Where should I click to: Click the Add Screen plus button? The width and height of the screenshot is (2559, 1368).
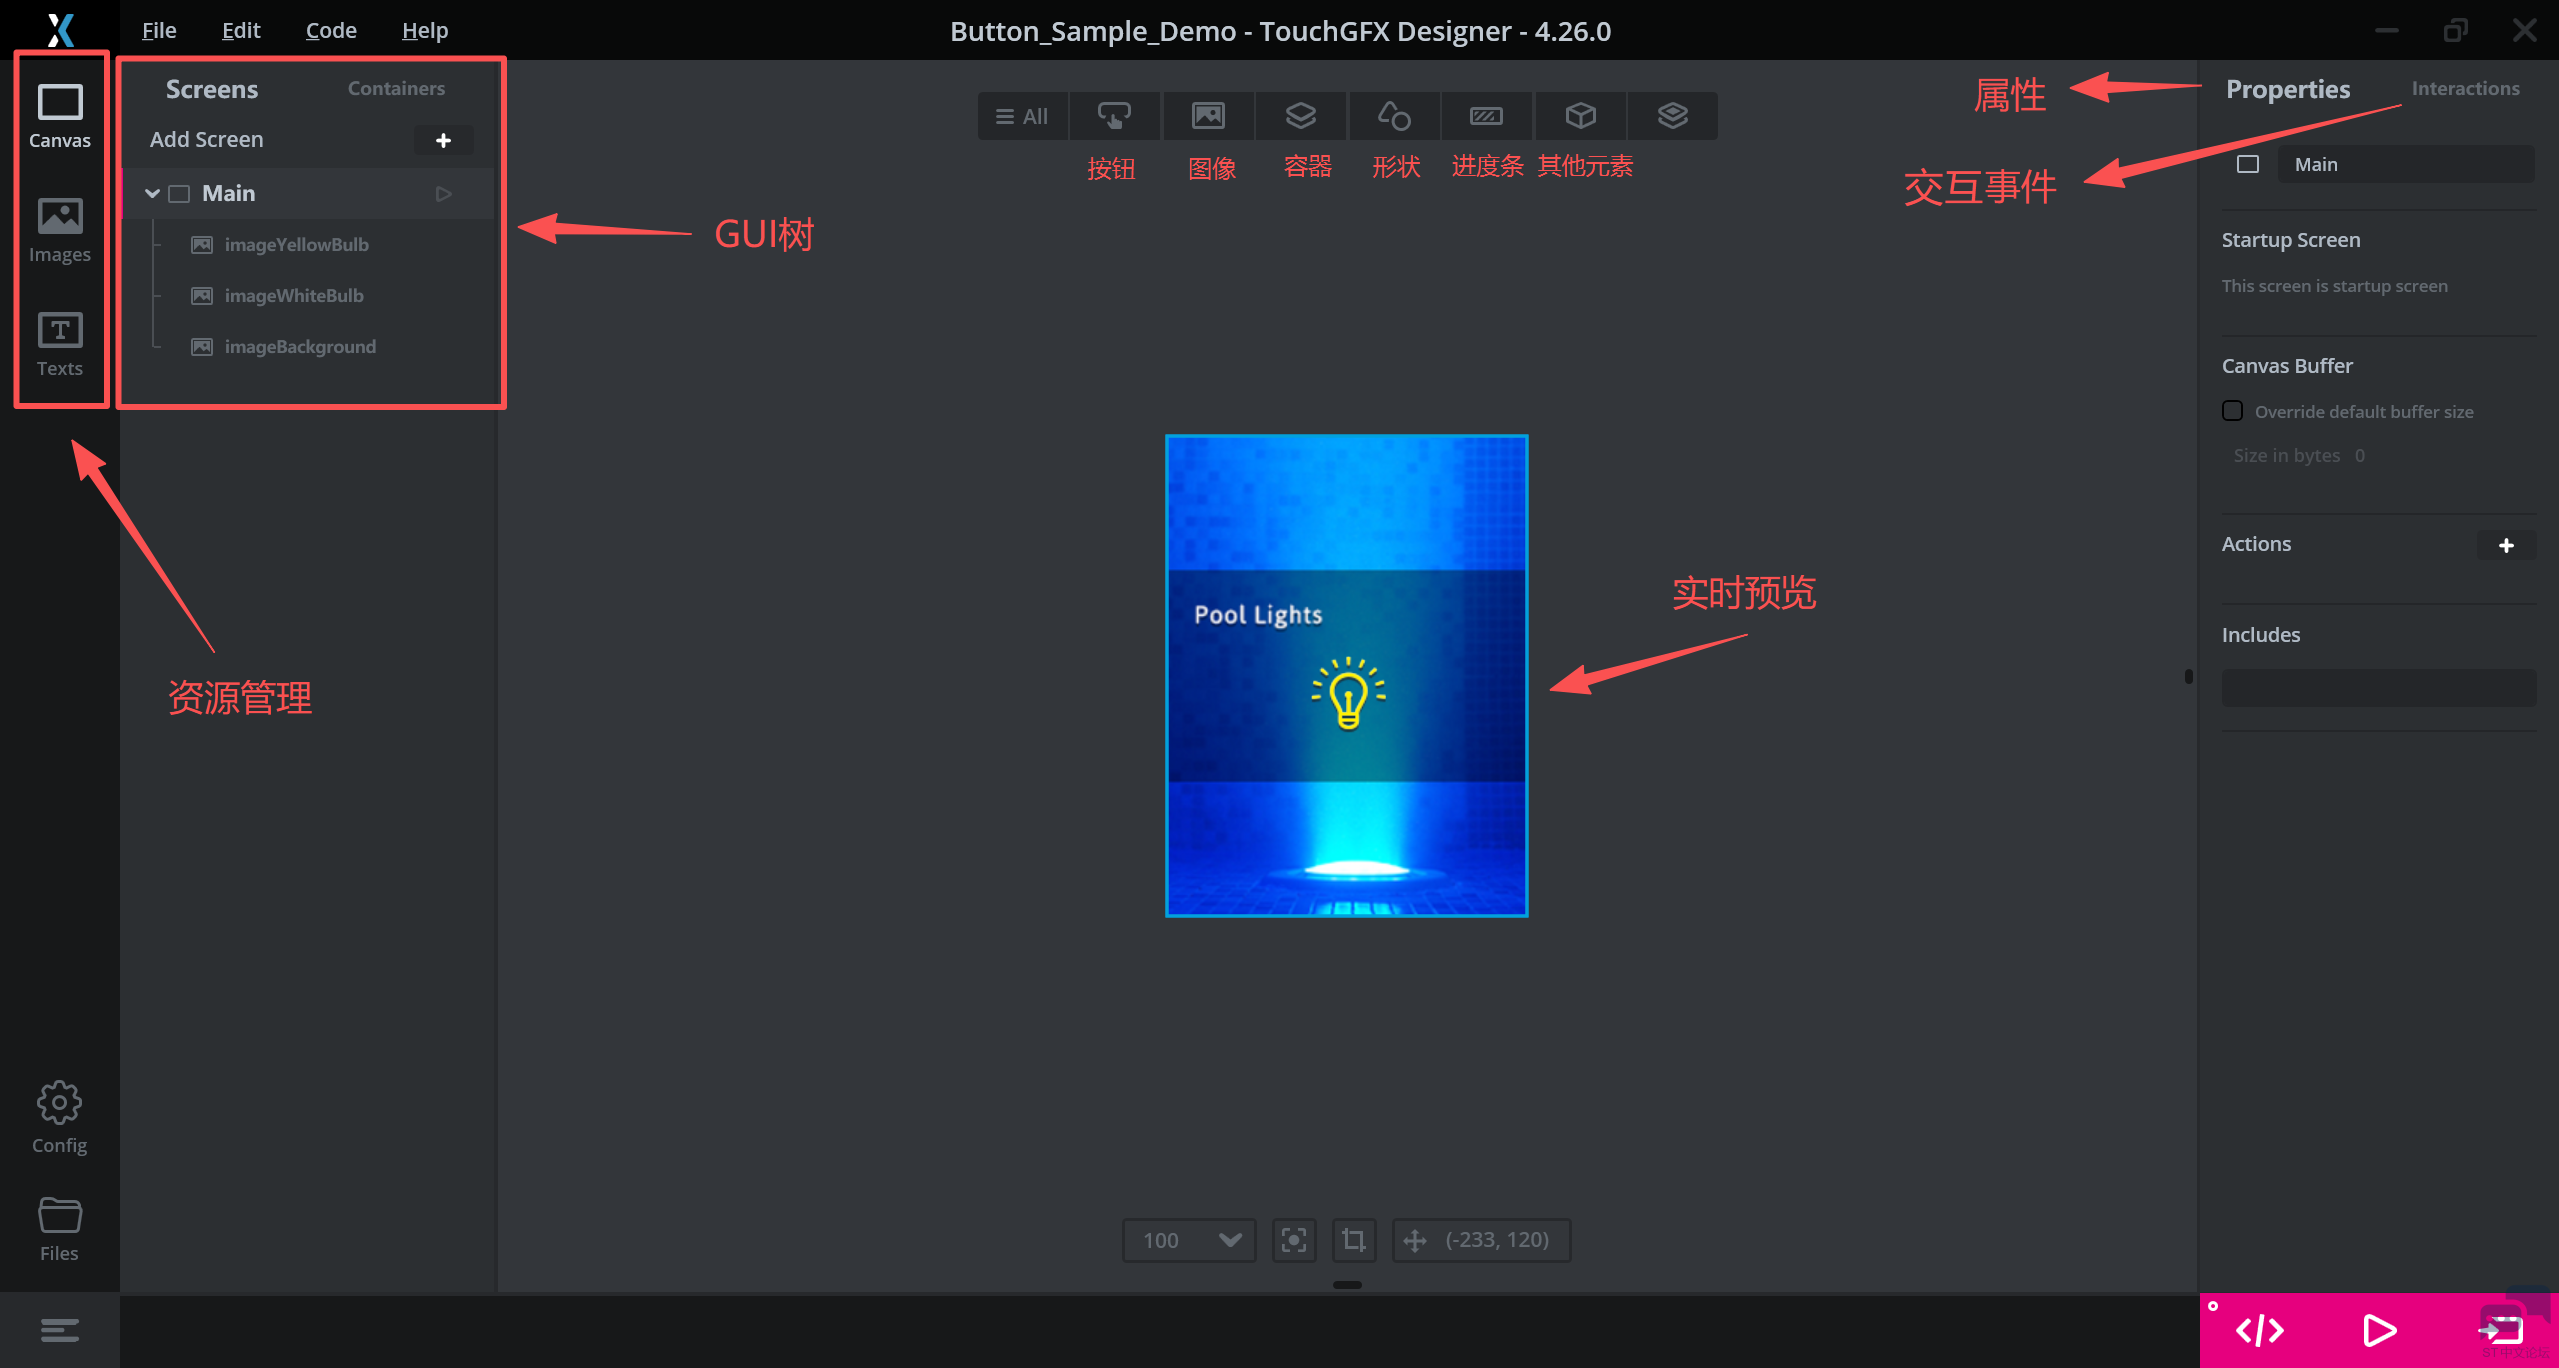(443, 140)
